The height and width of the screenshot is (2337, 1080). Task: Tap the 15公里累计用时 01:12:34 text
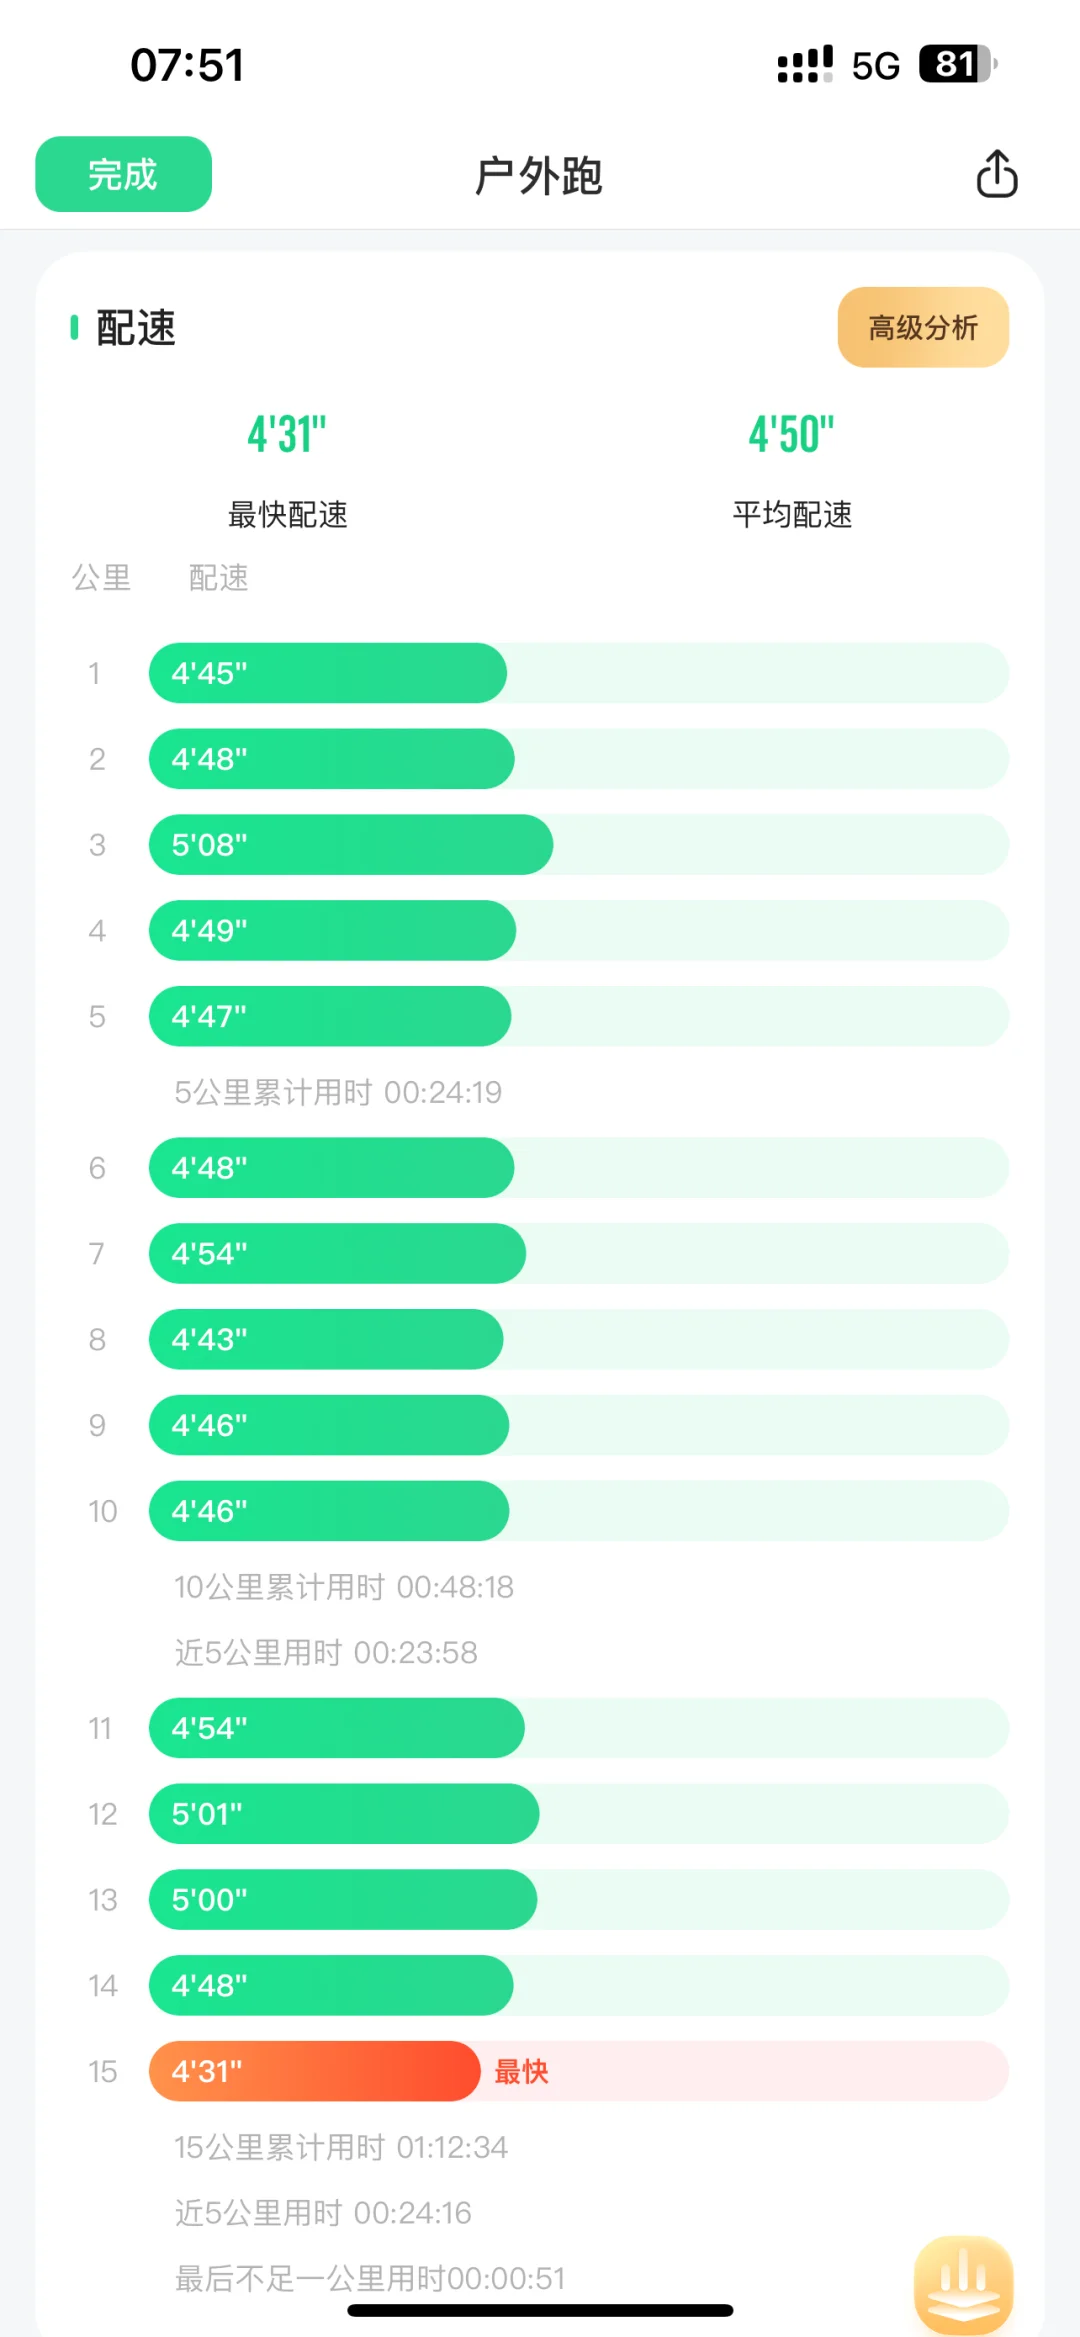click(x=341, y=2147)
